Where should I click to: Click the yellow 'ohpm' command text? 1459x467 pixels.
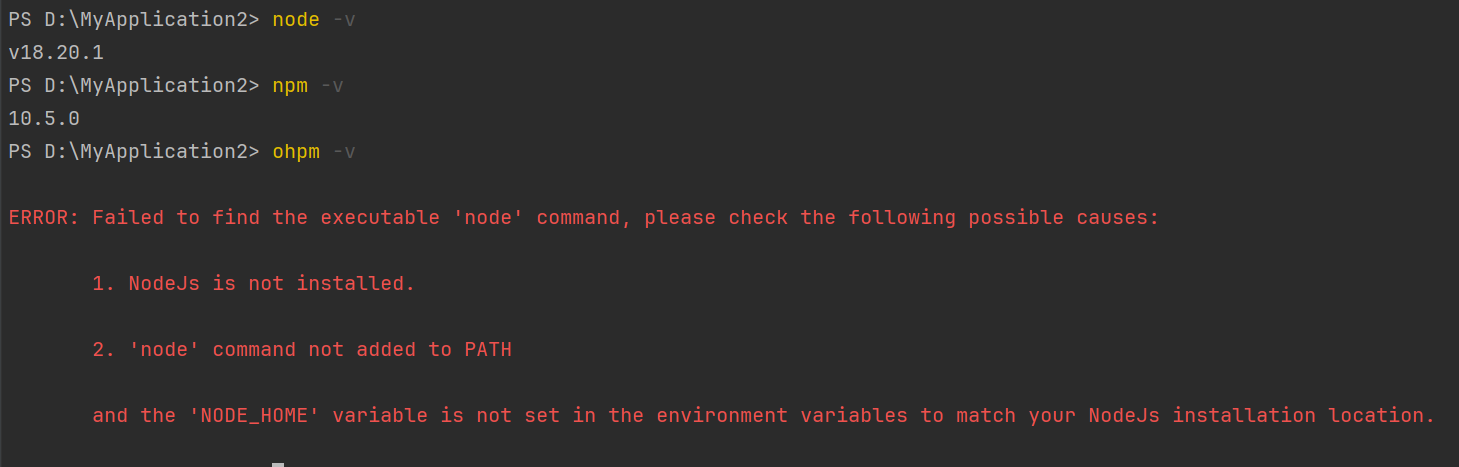point(296,152)
